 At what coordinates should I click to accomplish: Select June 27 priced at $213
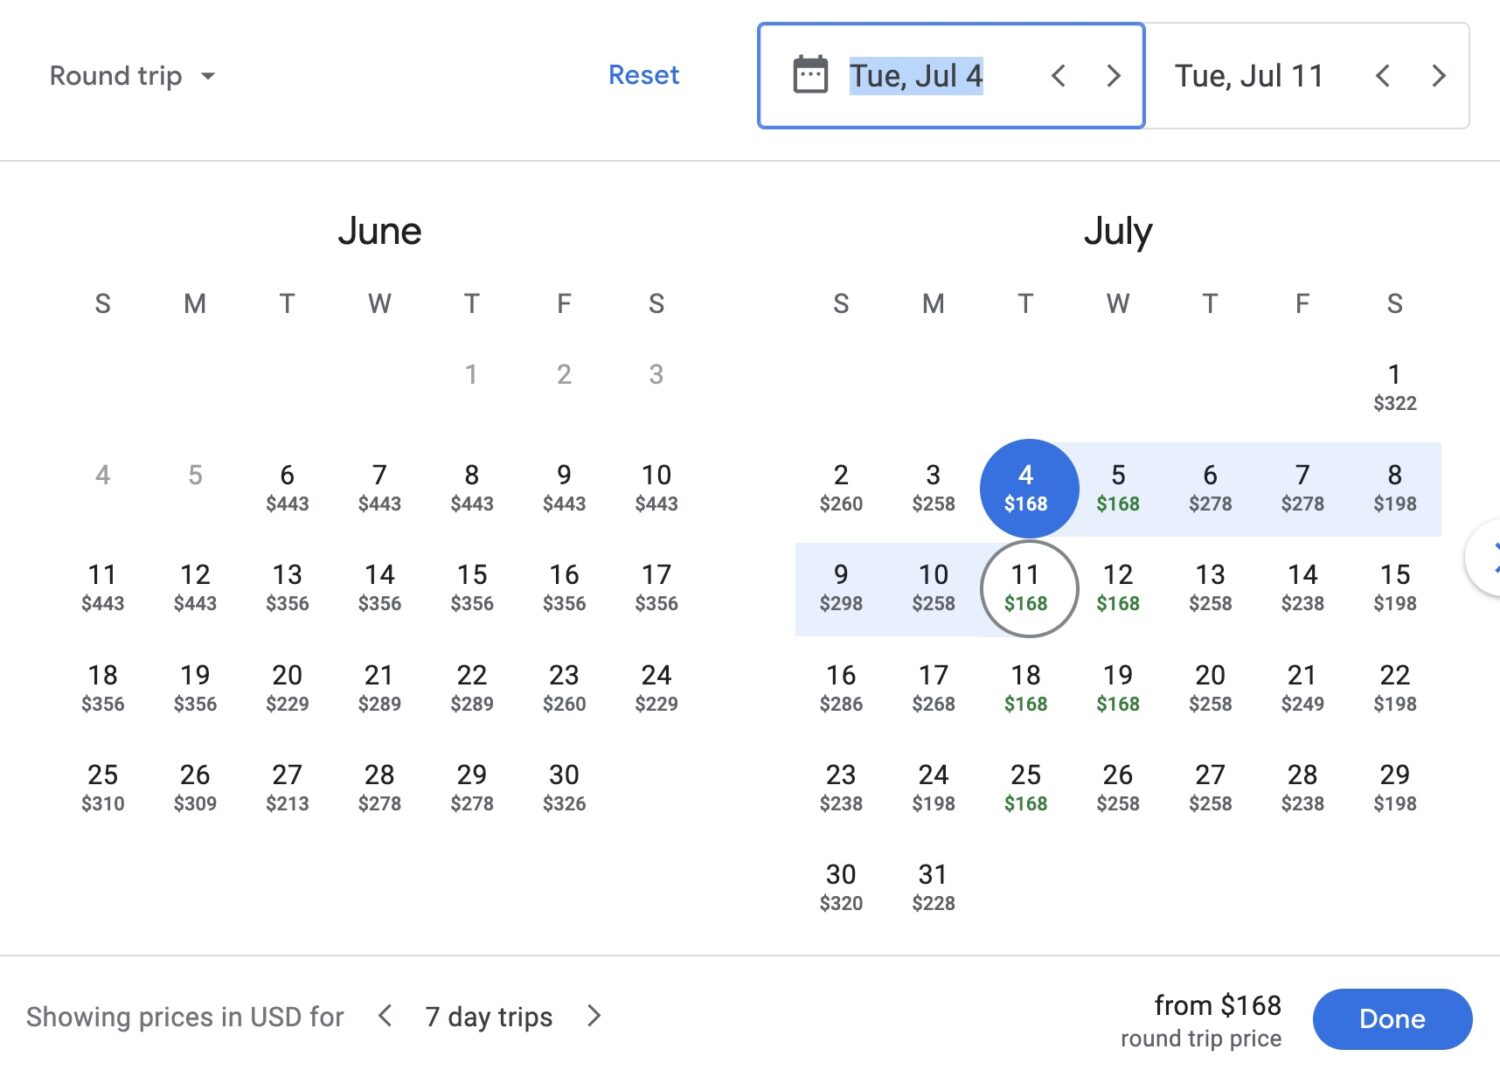(x=287, y=786)
